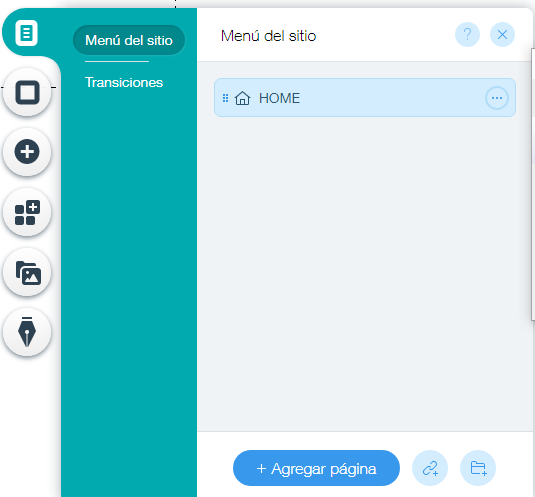Click the house icon next to HOME
This screenshot has width=535, height=497.
pyautogui.click(x=242, y=98)
